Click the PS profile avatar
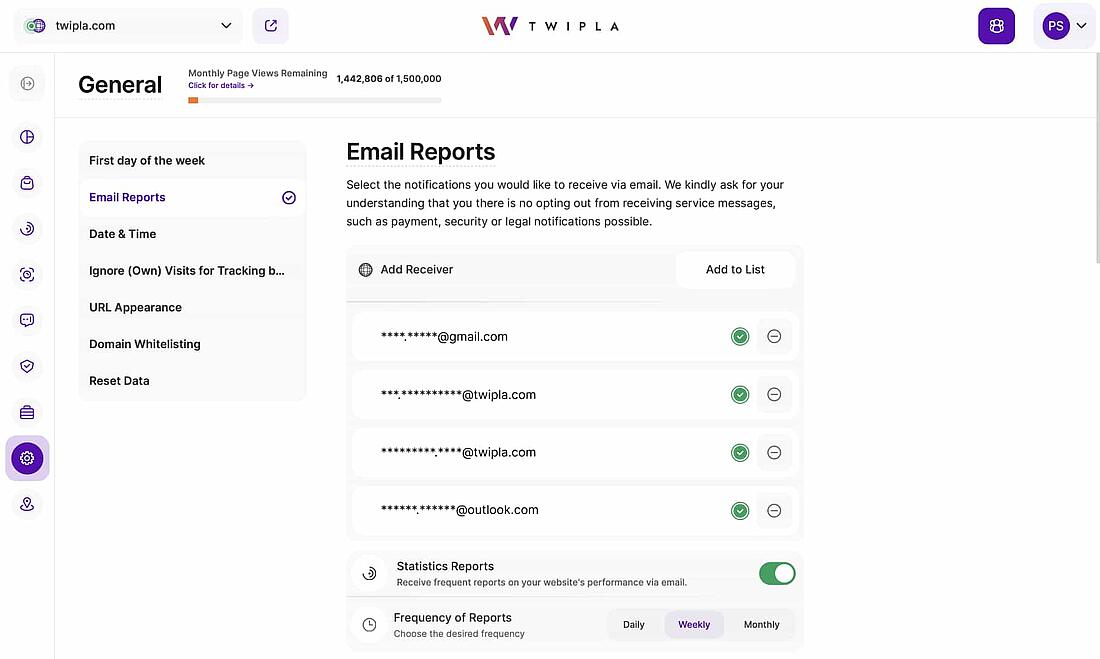Viewport: 1100px width, 659px height. tap(1055, 26)
